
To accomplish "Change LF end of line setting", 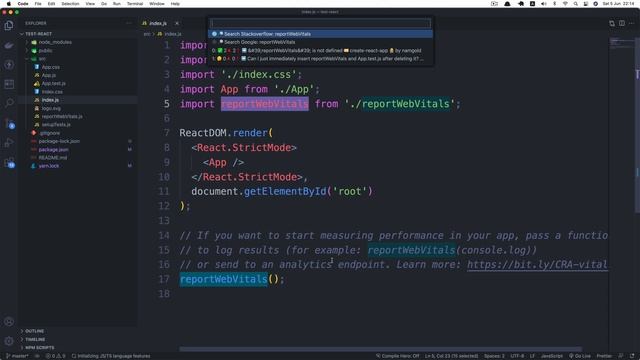I will (532, 356).
